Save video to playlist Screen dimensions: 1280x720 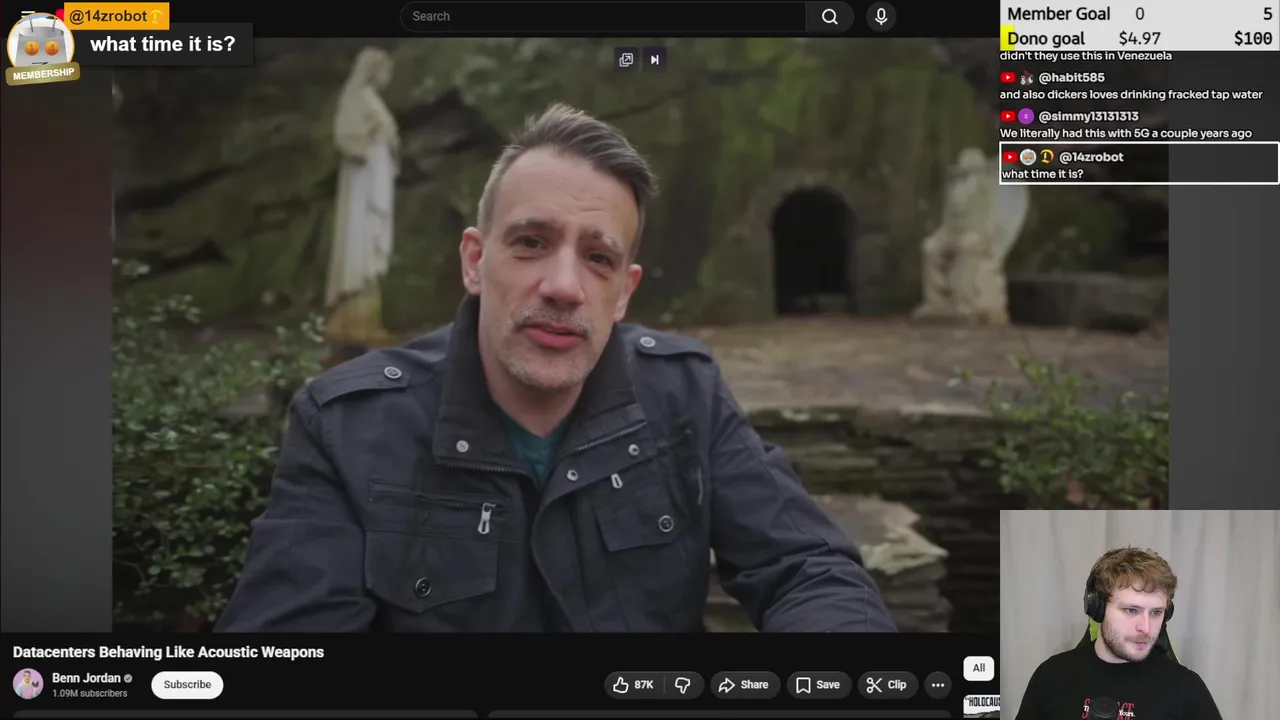coord(817,685)
